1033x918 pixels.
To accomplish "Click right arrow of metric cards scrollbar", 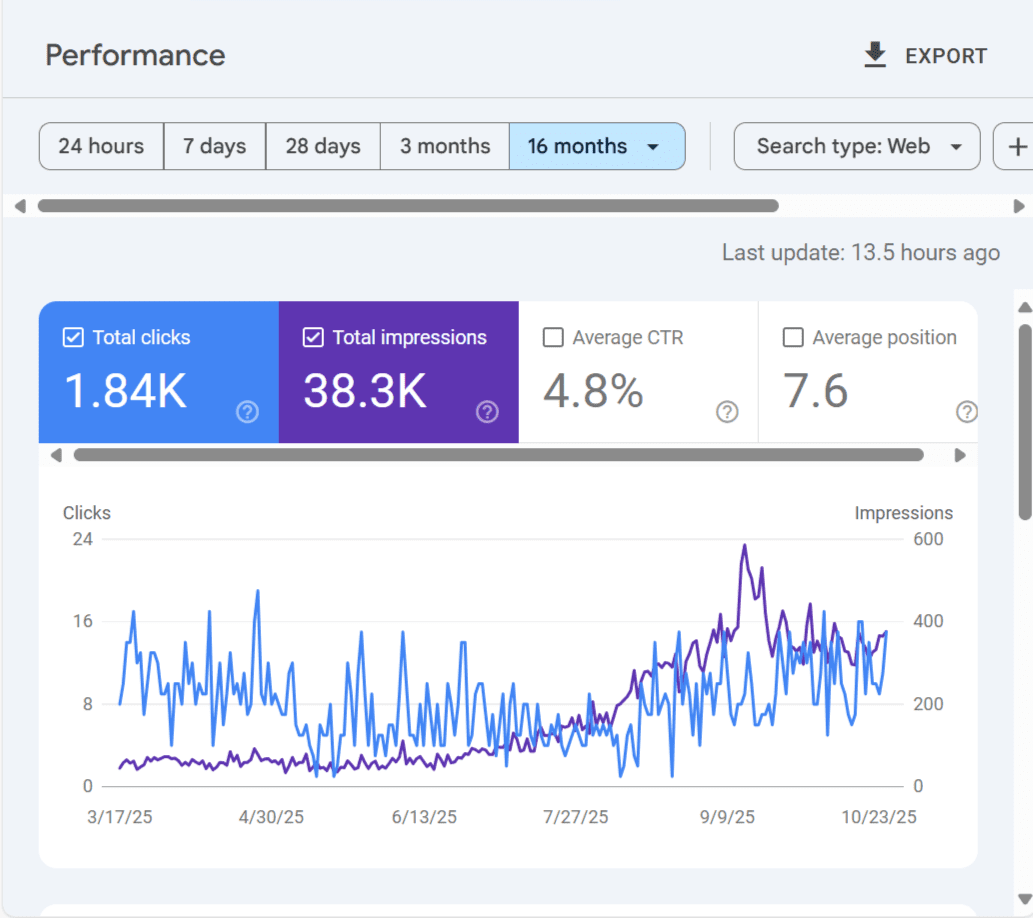I will pos(960,455).
